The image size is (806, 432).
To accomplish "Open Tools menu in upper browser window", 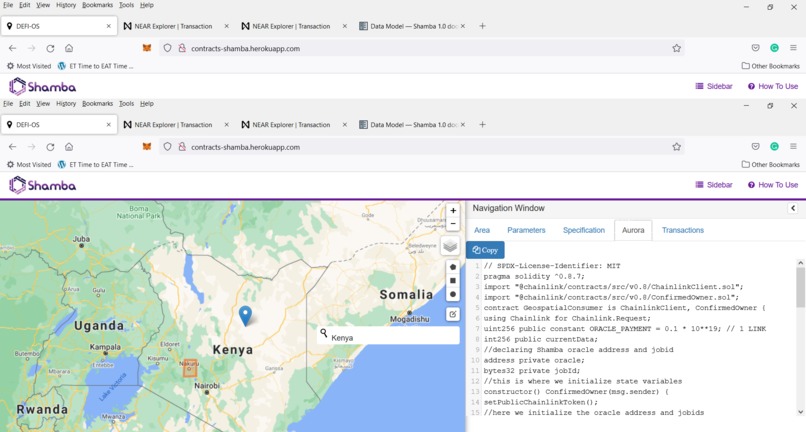I will tap(126, 5).
